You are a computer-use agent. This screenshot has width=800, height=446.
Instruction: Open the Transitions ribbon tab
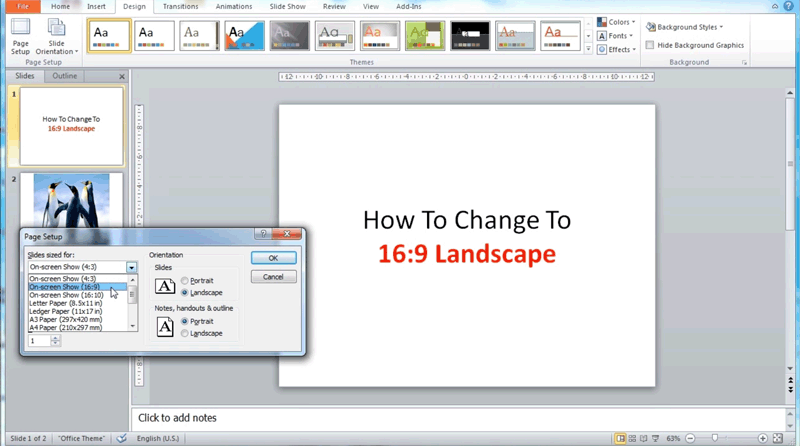(180, 6)
